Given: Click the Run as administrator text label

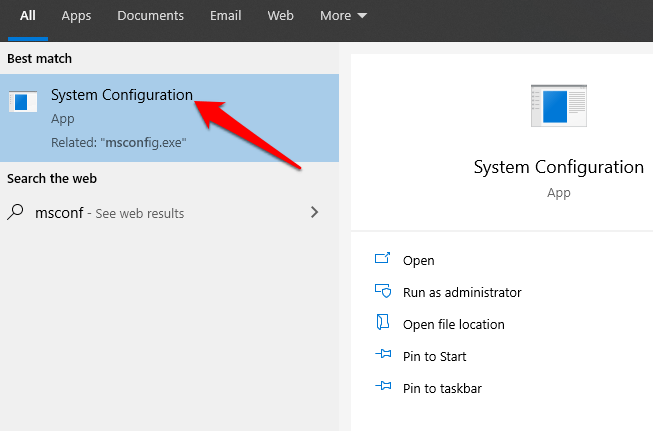Looking at the screenshot, I should coord(462,292).
